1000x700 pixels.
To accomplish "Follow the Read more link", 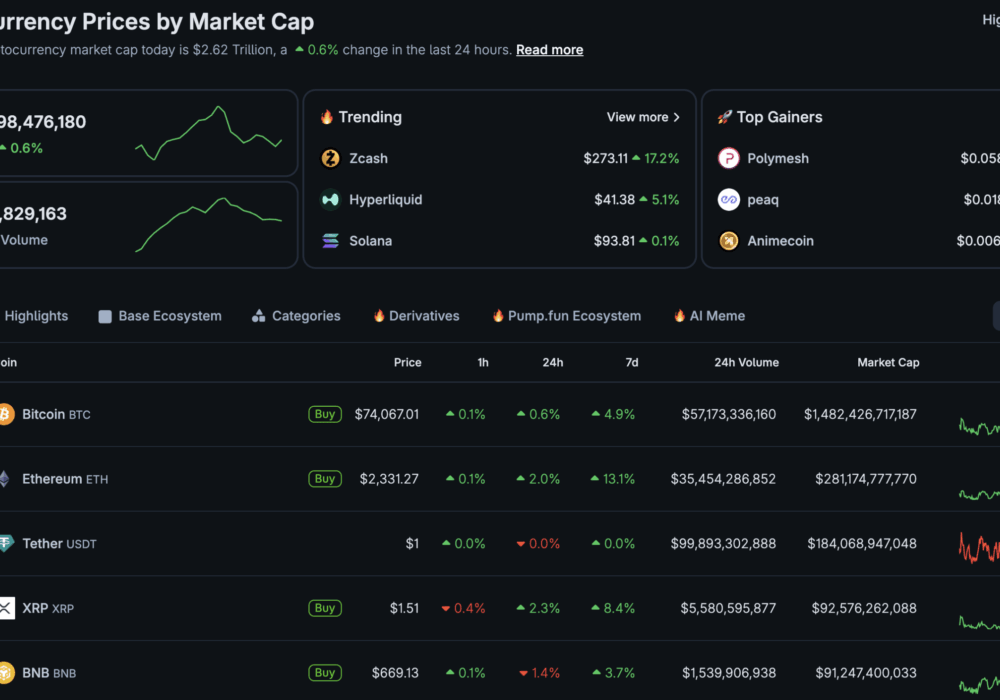I will click(x=549, y=50).
